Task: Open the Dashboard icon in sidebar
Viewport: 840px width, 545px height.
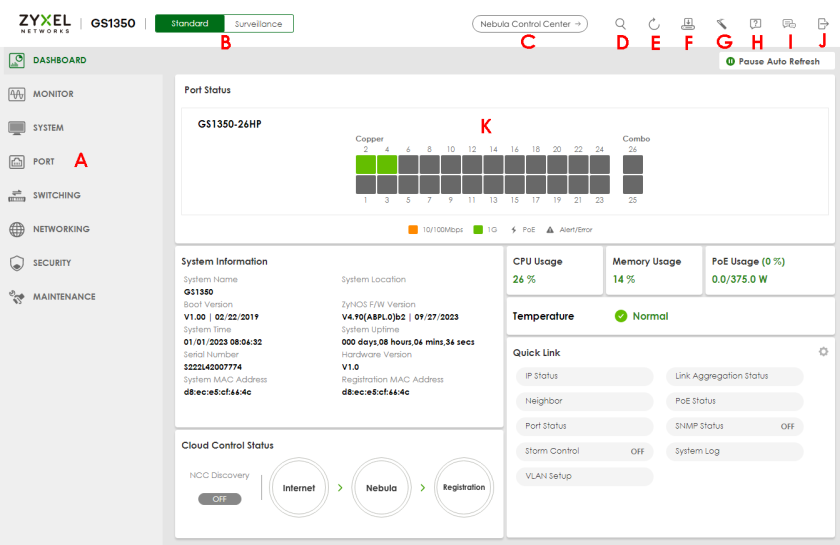Action: (17, 60)
